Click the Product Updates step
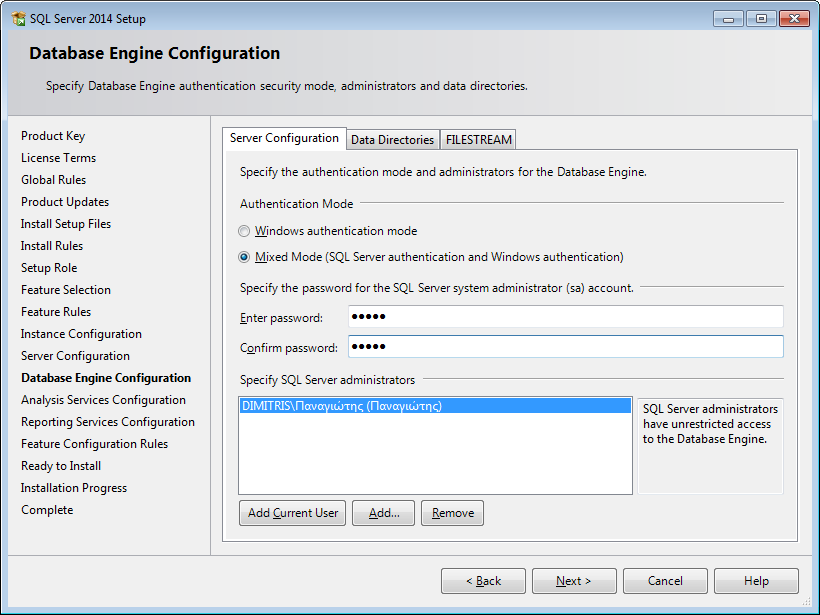 pos(65,202)
